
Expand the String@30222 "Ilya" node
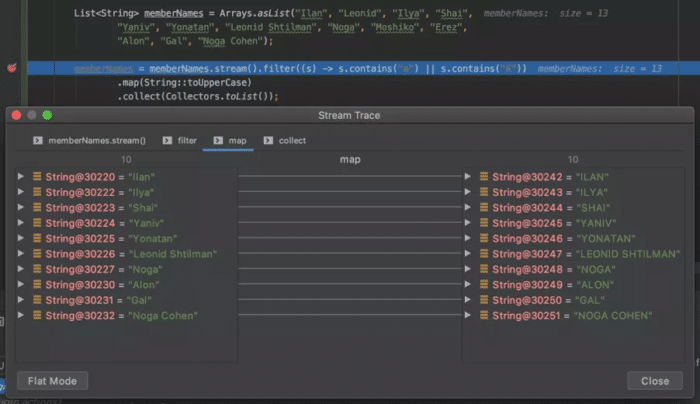(21, 192)
